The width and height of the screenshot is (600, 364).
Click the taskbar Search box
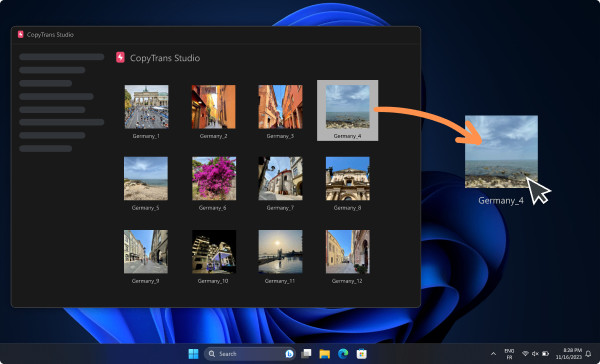[249, 354]
